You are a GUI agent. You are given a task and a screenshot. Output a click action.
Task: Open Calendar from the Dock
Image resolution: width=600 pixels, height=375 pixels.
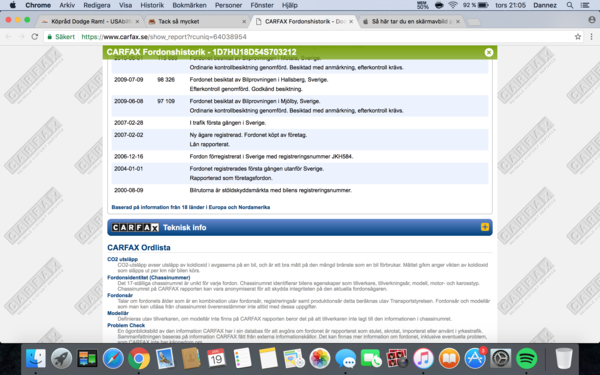point(216,358)
